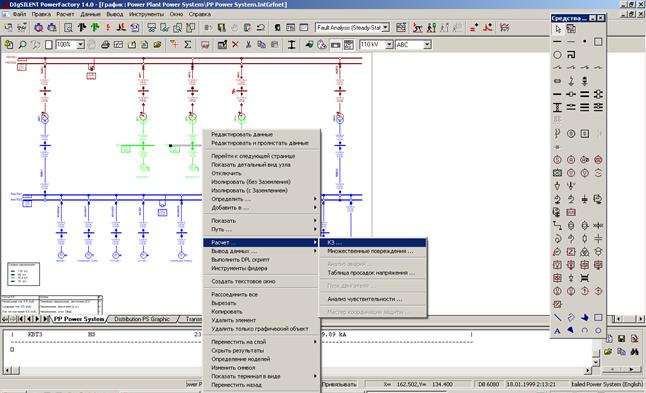Open the Инструменты menu
The image size is (646, 393).
pyautogui.click(x=146, y=14)
